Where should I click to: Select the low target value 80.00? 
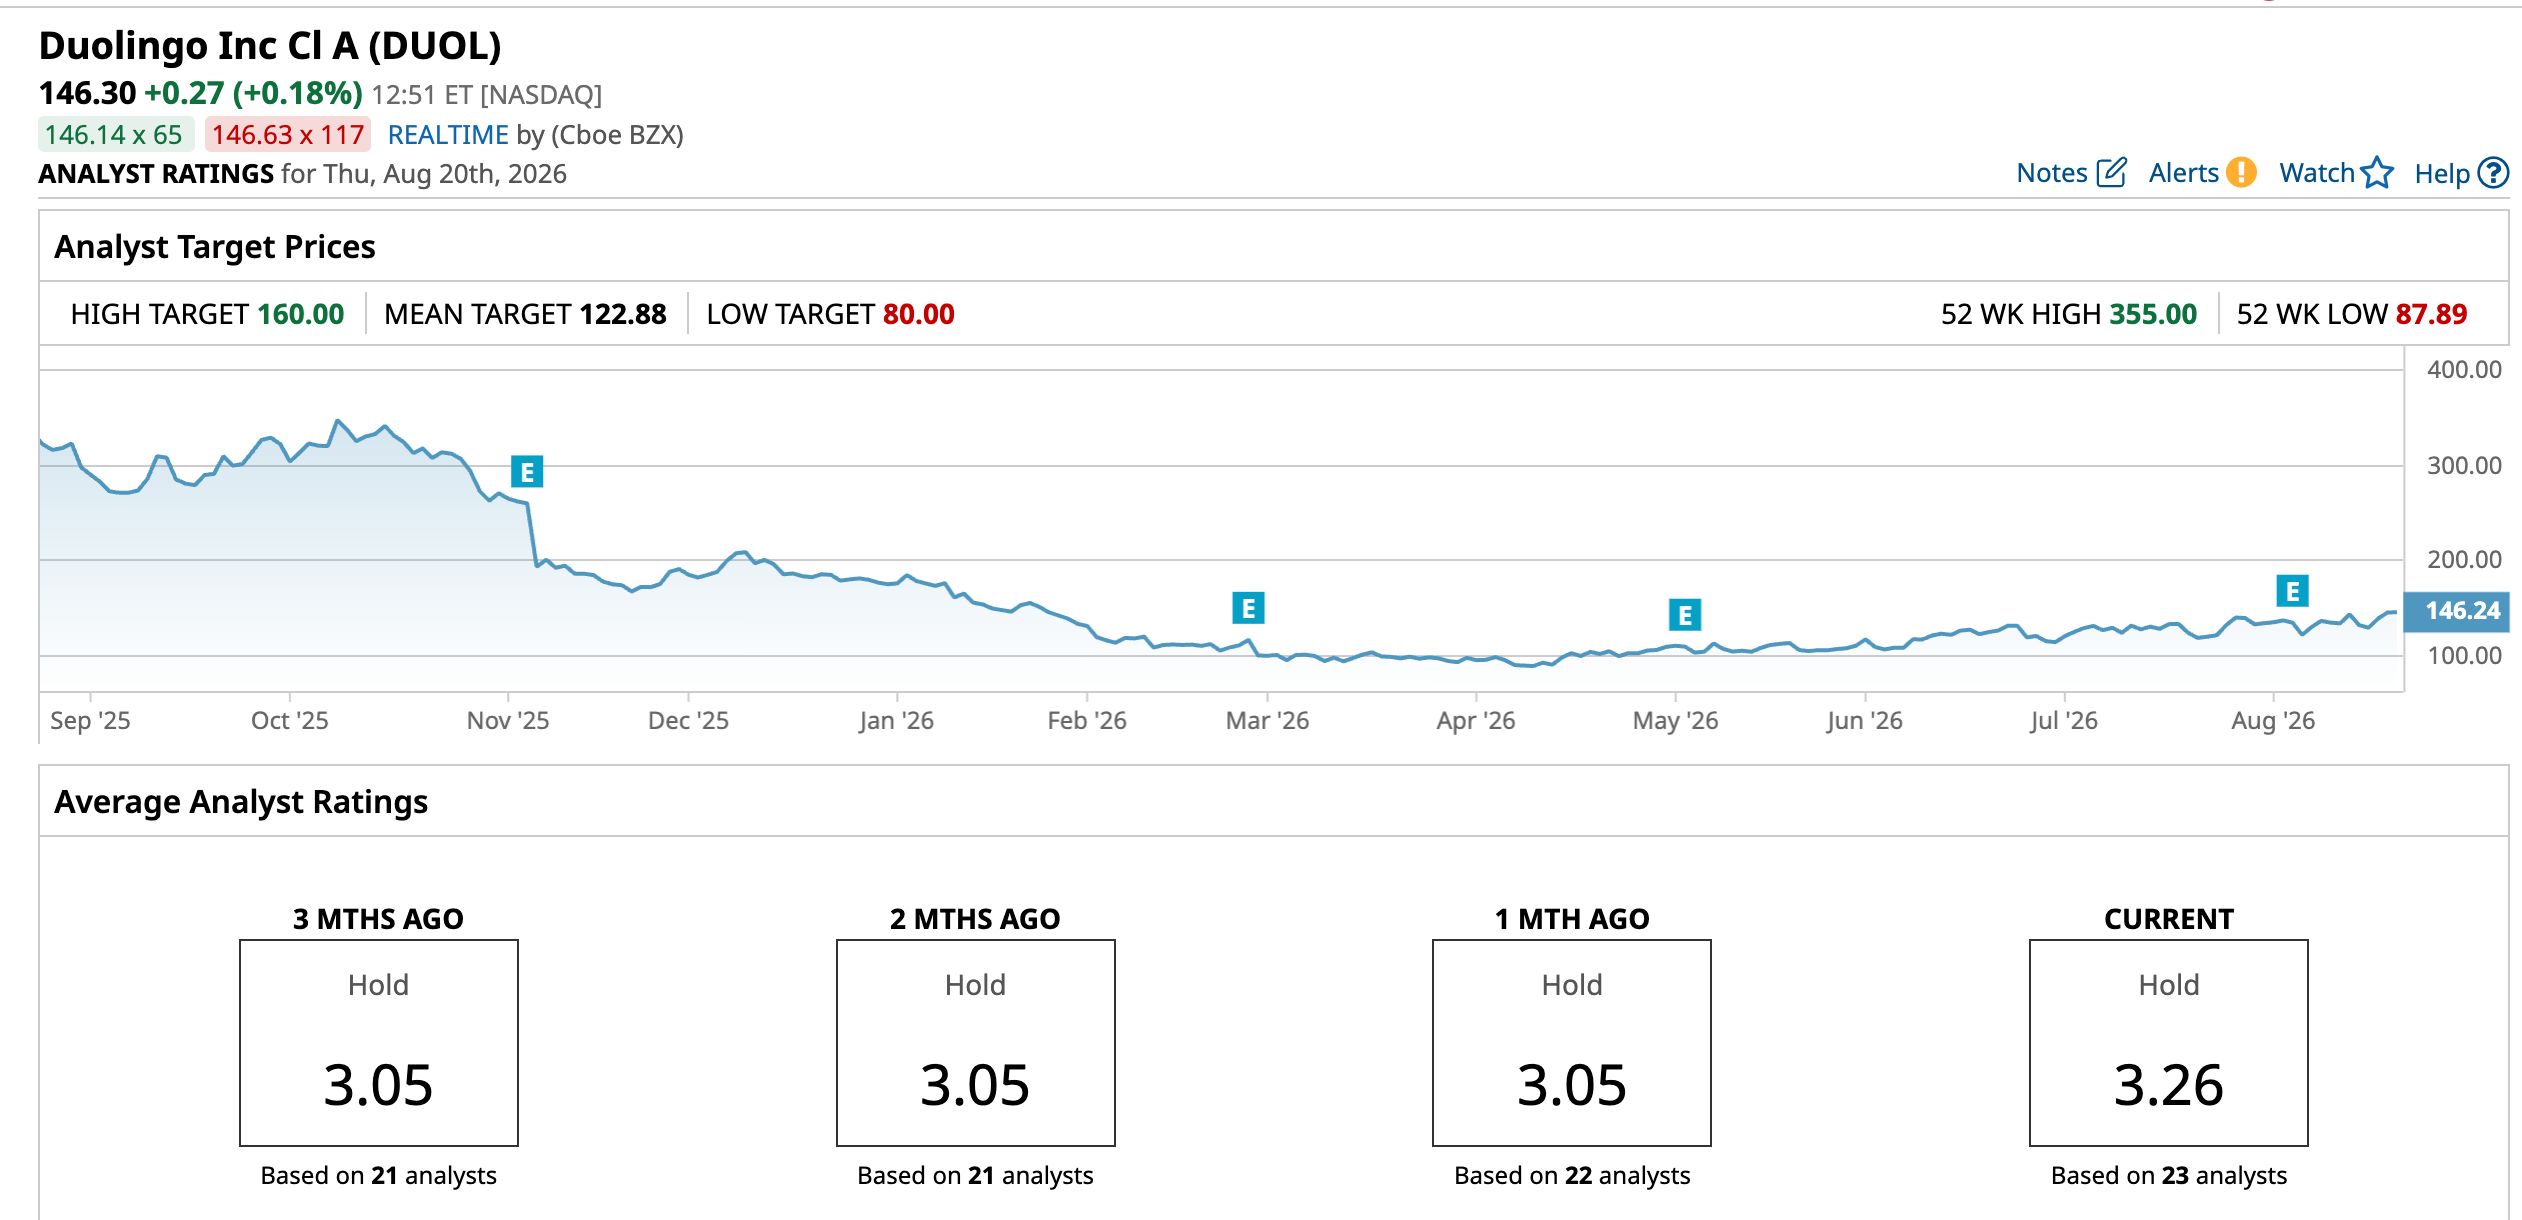pos(919,314)
